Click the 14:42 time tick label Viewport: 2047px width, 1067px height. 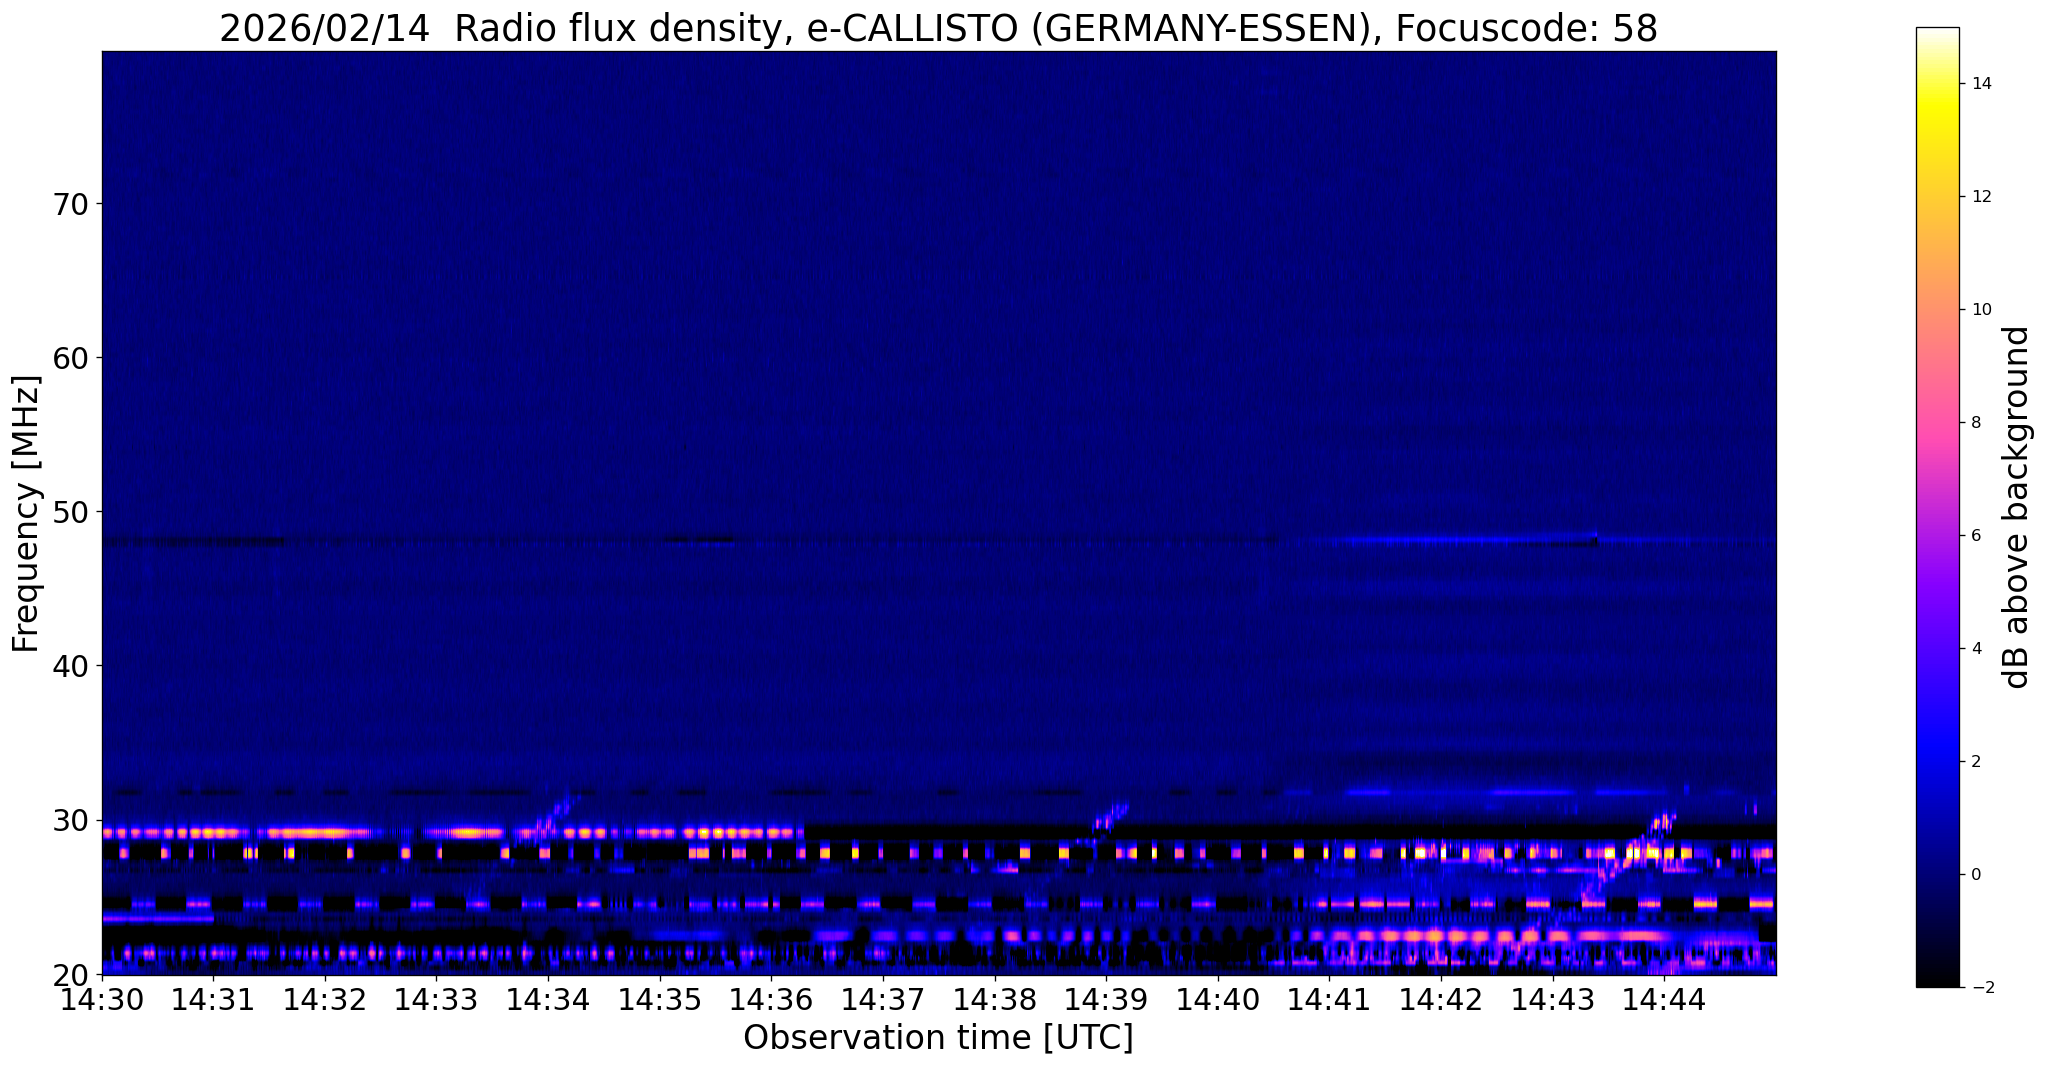[x=1441, y=999]
